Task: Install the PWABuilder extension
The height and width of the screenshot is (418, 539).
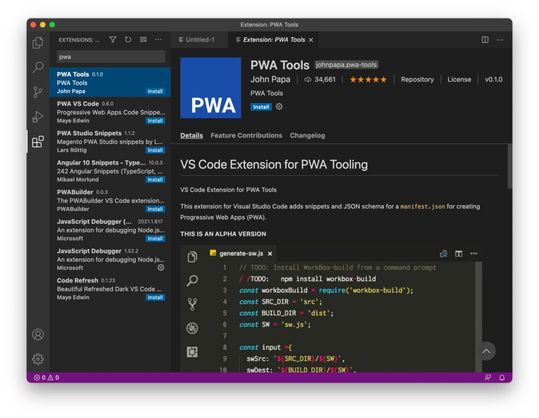Action: pos(155,209)
